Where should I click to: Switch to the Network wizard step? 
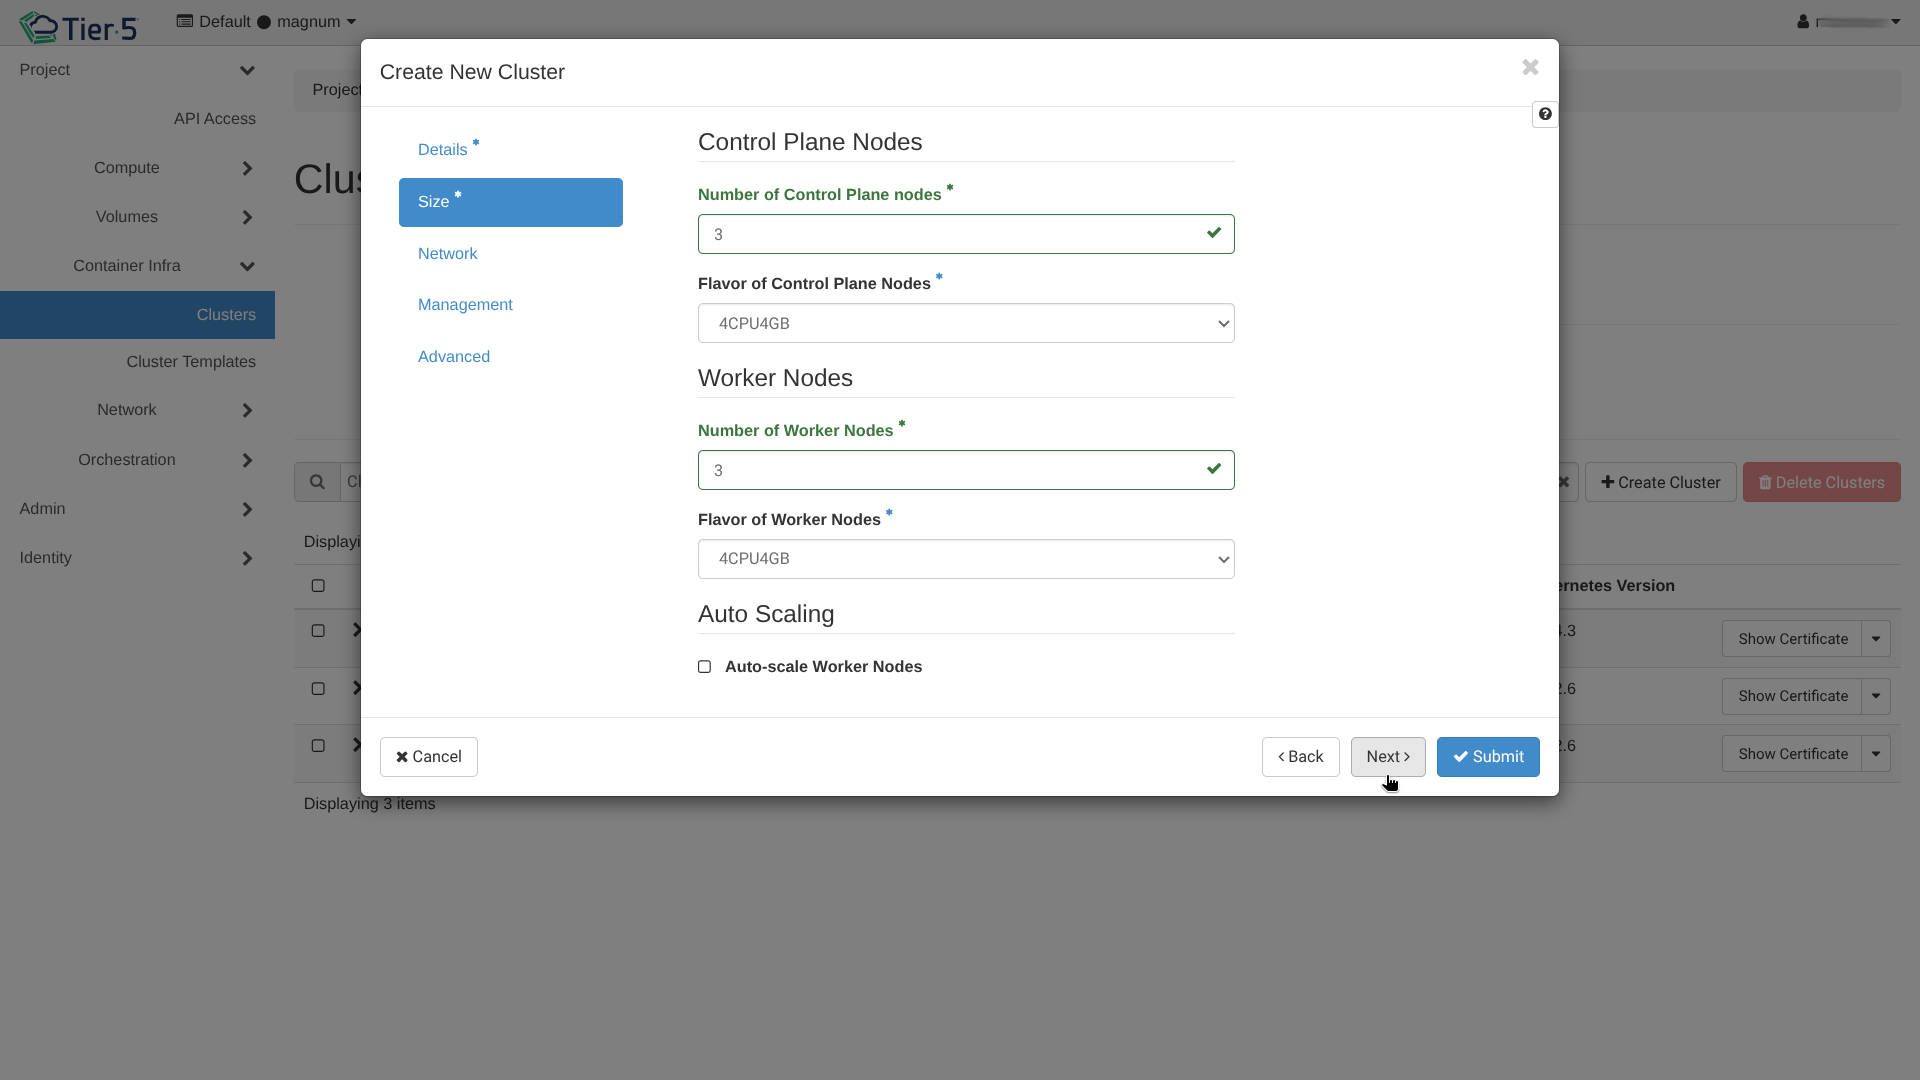pyautogui.click(x=447, y=254)
